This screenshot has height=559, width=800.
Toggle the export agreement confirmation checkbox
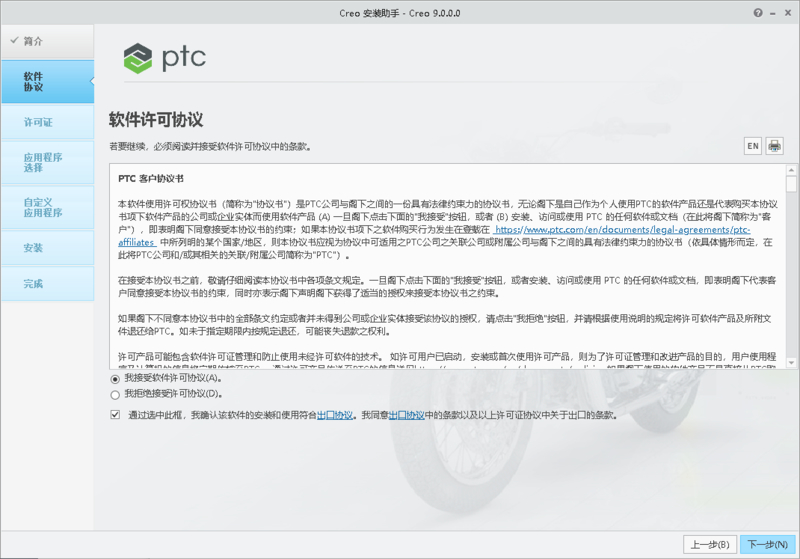(x=115, y=415)
